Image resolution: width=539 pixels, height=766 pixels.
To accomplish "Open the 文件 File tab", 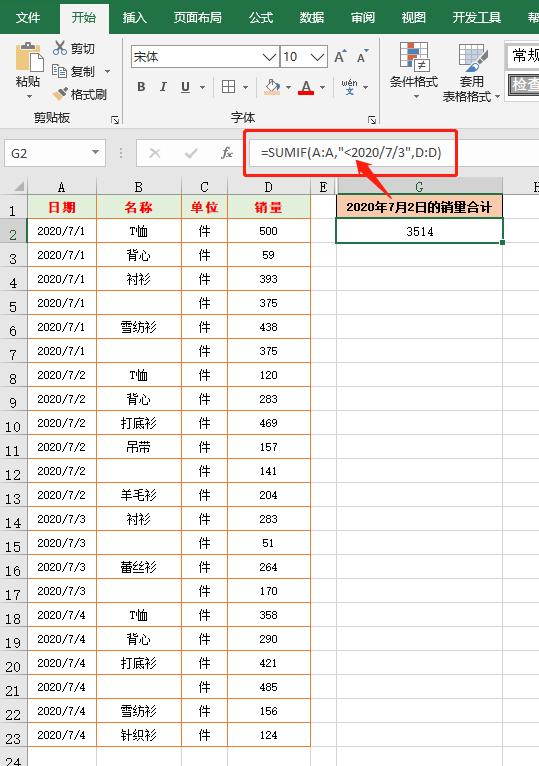I will 28,18.
